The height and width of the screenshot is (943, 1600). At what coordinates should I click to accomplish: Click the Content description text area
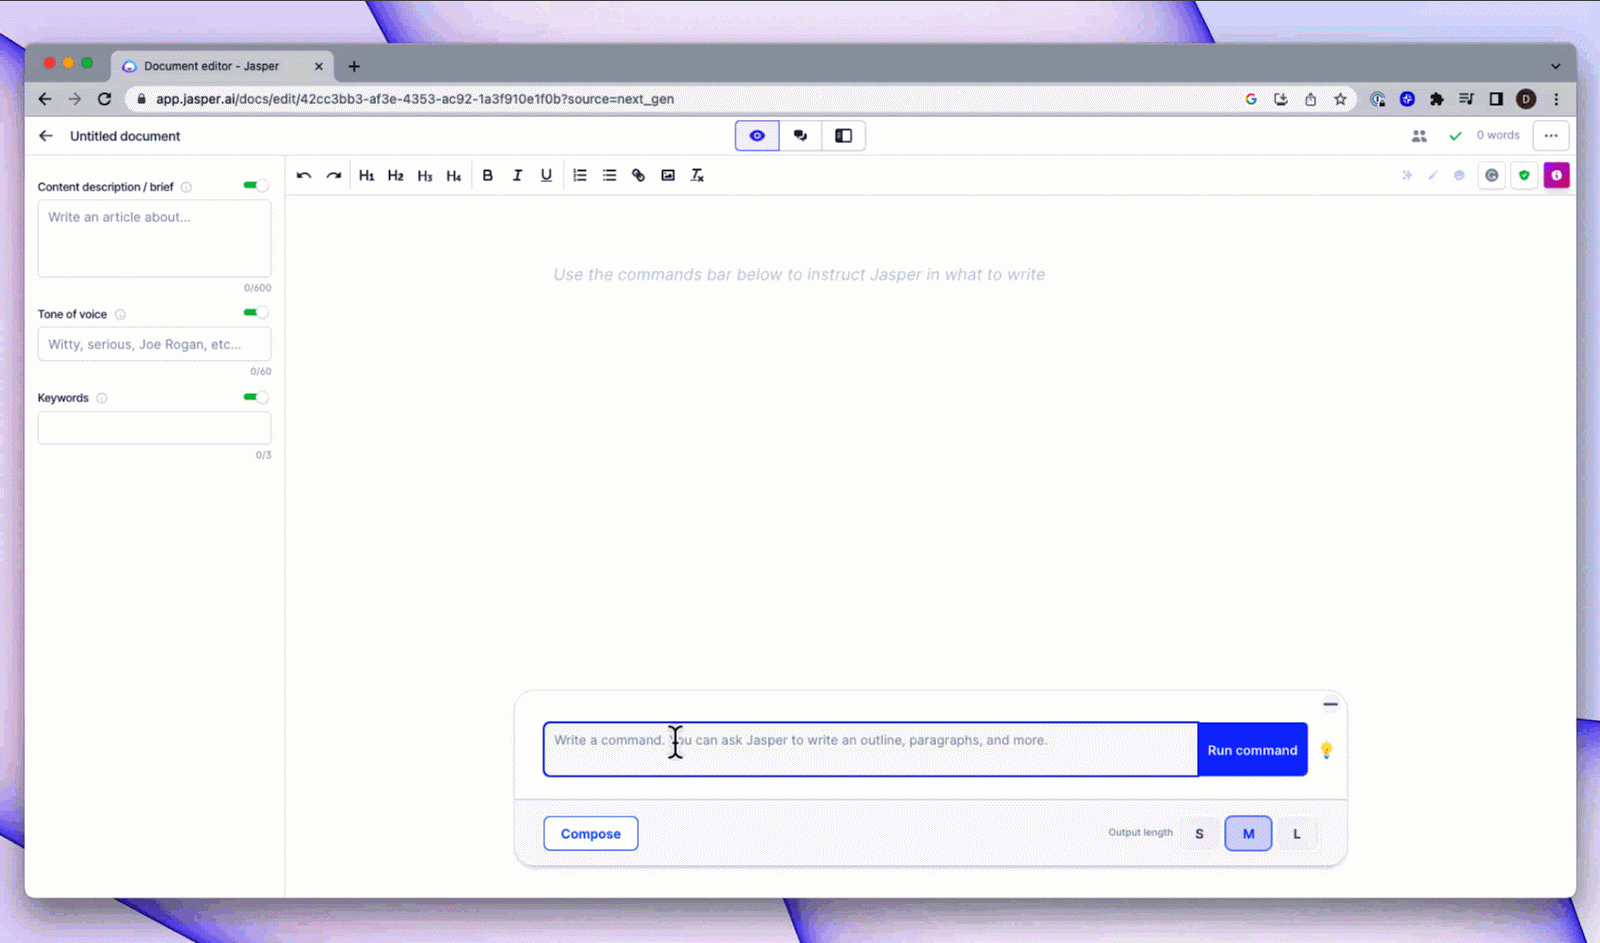(154, 239)
